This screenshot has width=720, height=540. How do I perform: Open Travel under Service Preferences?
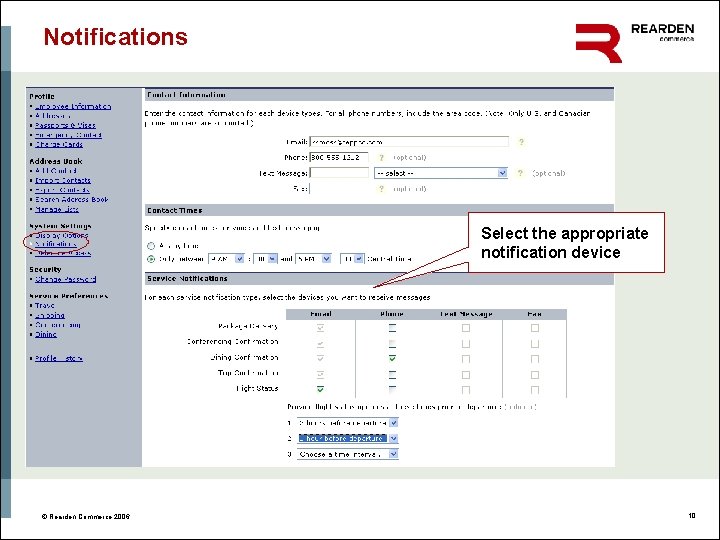coord(45,305)
